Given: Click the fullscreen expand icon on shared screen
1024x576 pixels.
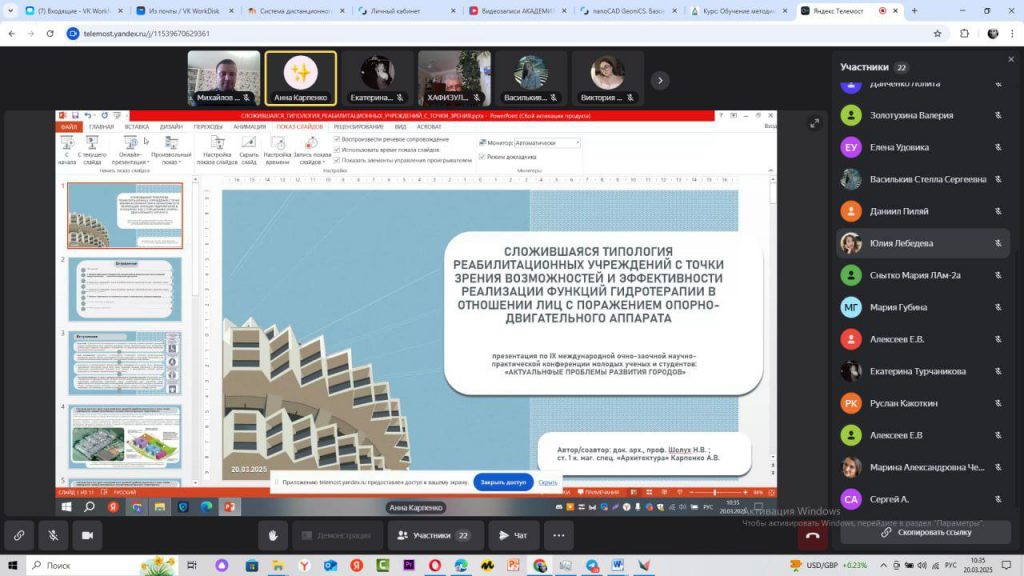Looking at the screenshot, I should point(815,123).
